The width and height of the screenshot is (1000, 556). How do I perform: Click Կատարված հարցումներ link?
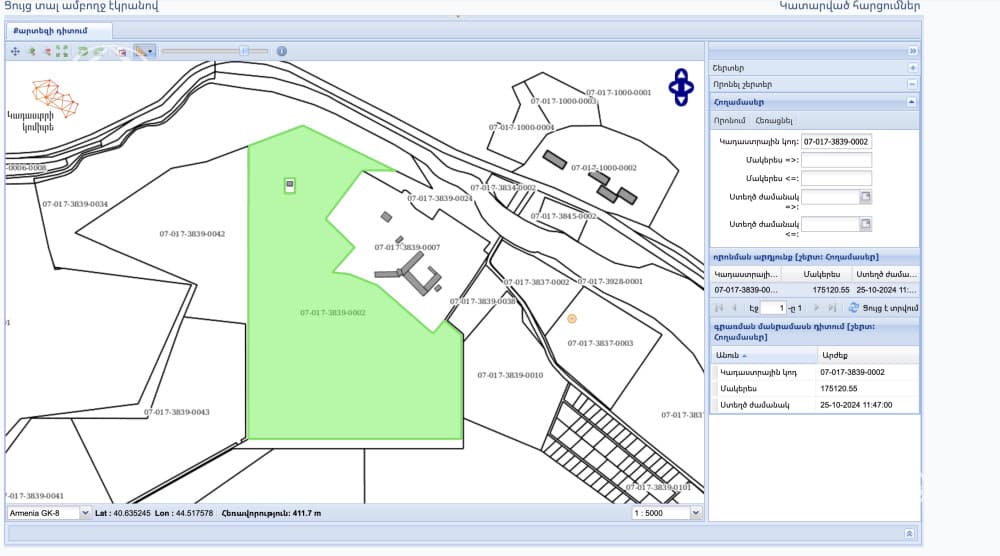(x=849, y=6)
